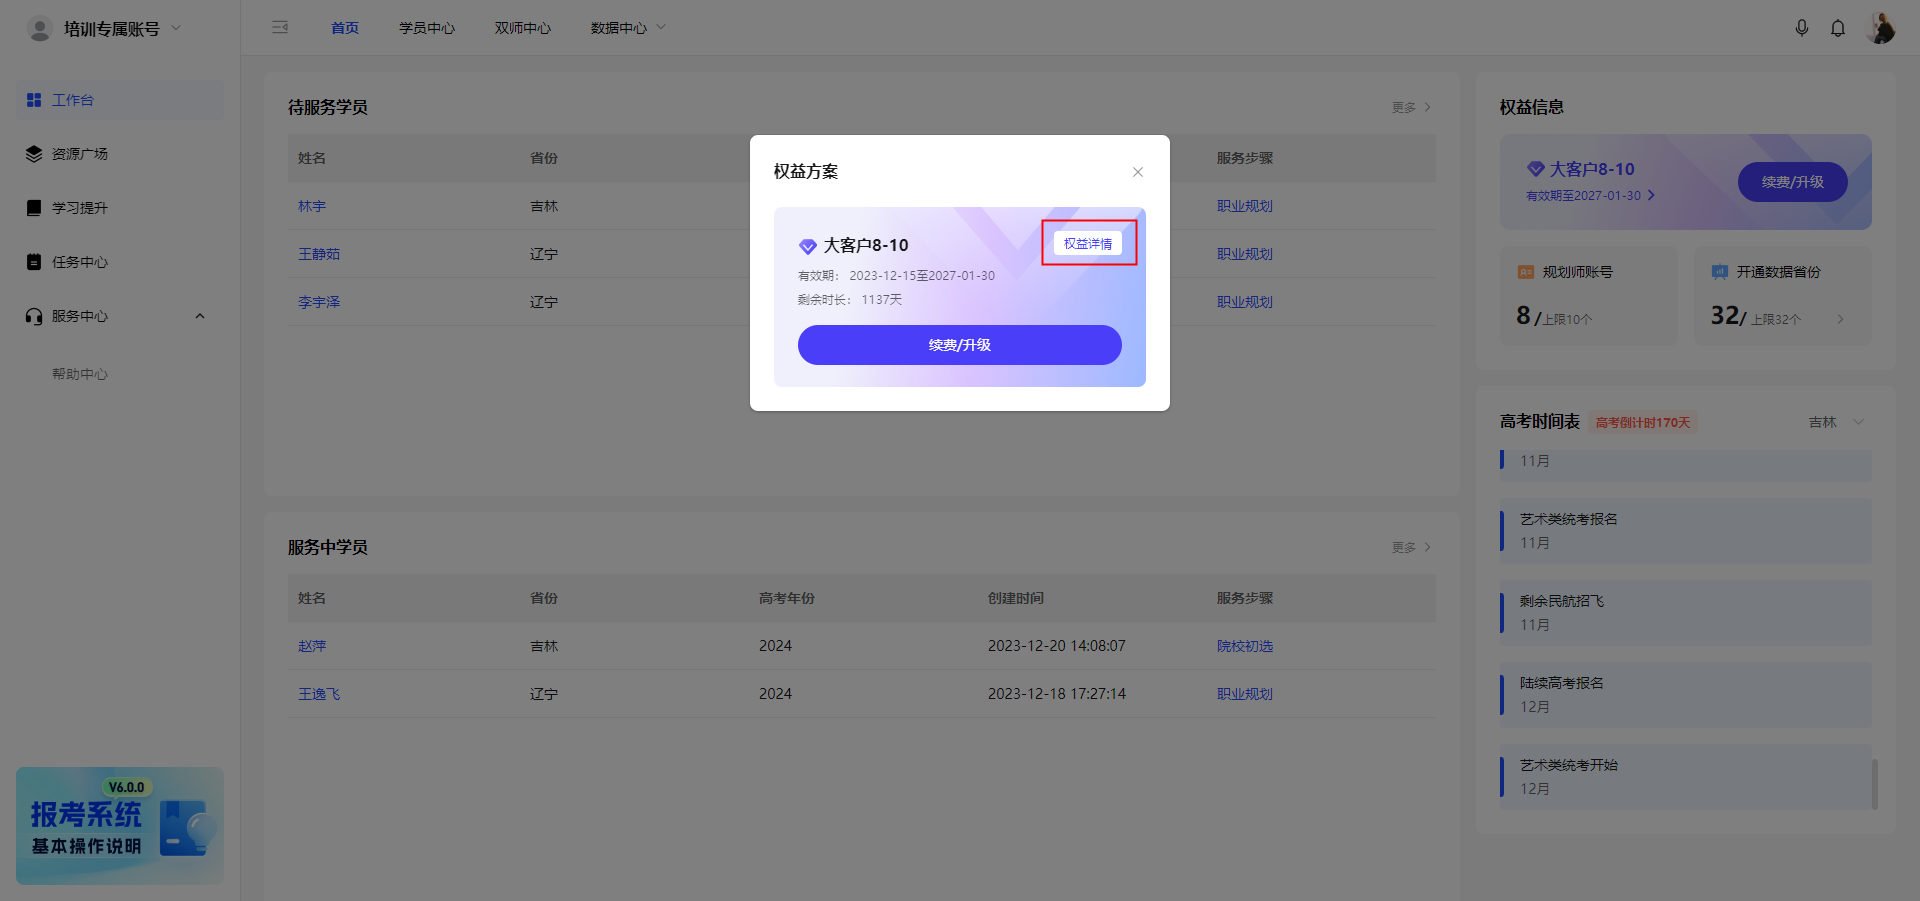Click the 续费/升级 button in the dialog
Image resolution: width=1920 pixels, height=901 pixels.
(x=959, y=344)
